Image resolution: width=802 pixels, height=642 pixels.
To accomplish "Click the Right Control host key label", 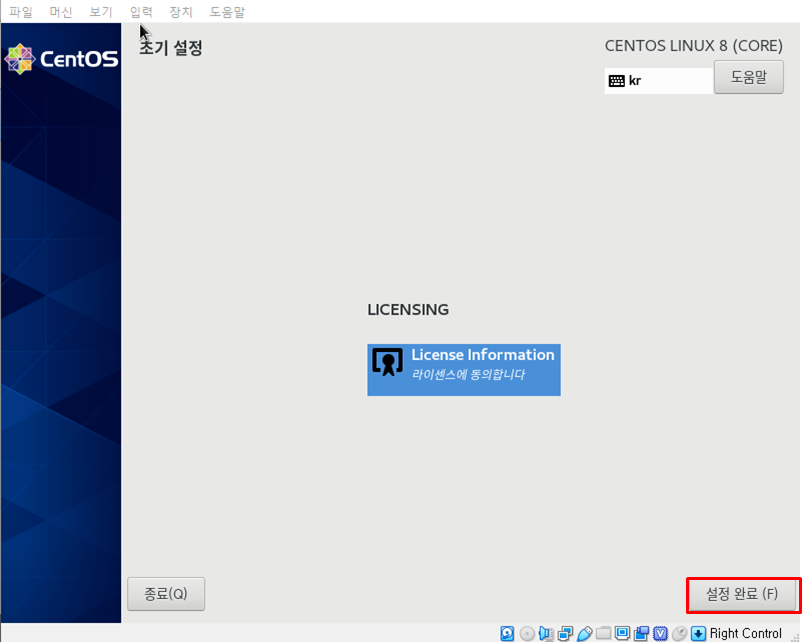I will [745, 633].
